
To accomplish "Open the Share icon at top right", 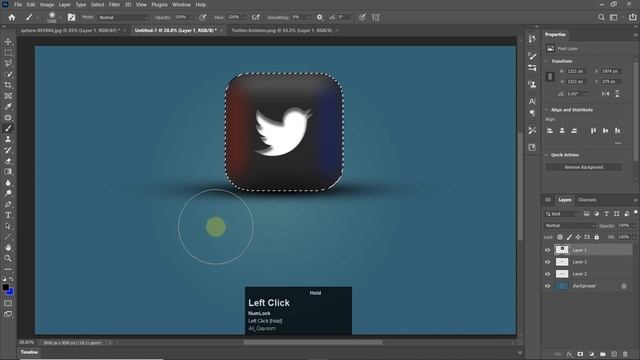I will point(632,17).
